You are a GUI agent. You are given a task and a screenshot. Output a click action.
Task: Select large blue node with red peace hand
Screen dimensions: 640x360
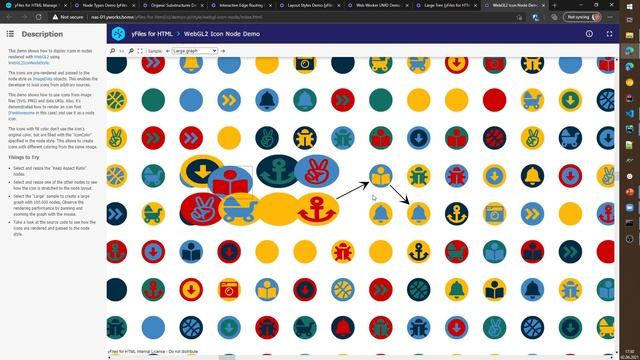pyautogui.click(x=317, y=171)
